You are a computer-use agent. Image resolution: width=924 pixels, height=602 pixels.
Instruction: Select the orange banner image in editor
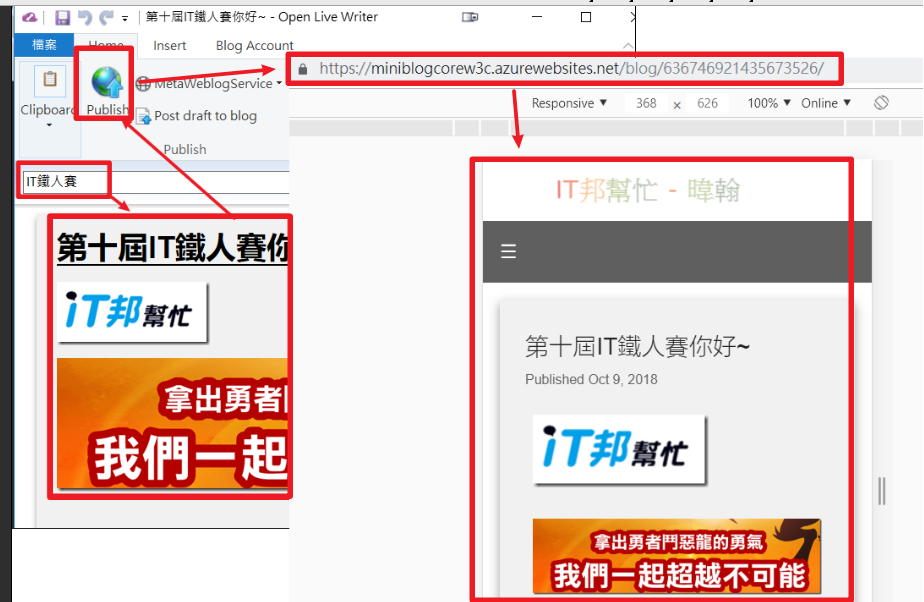tap(172, 423)
